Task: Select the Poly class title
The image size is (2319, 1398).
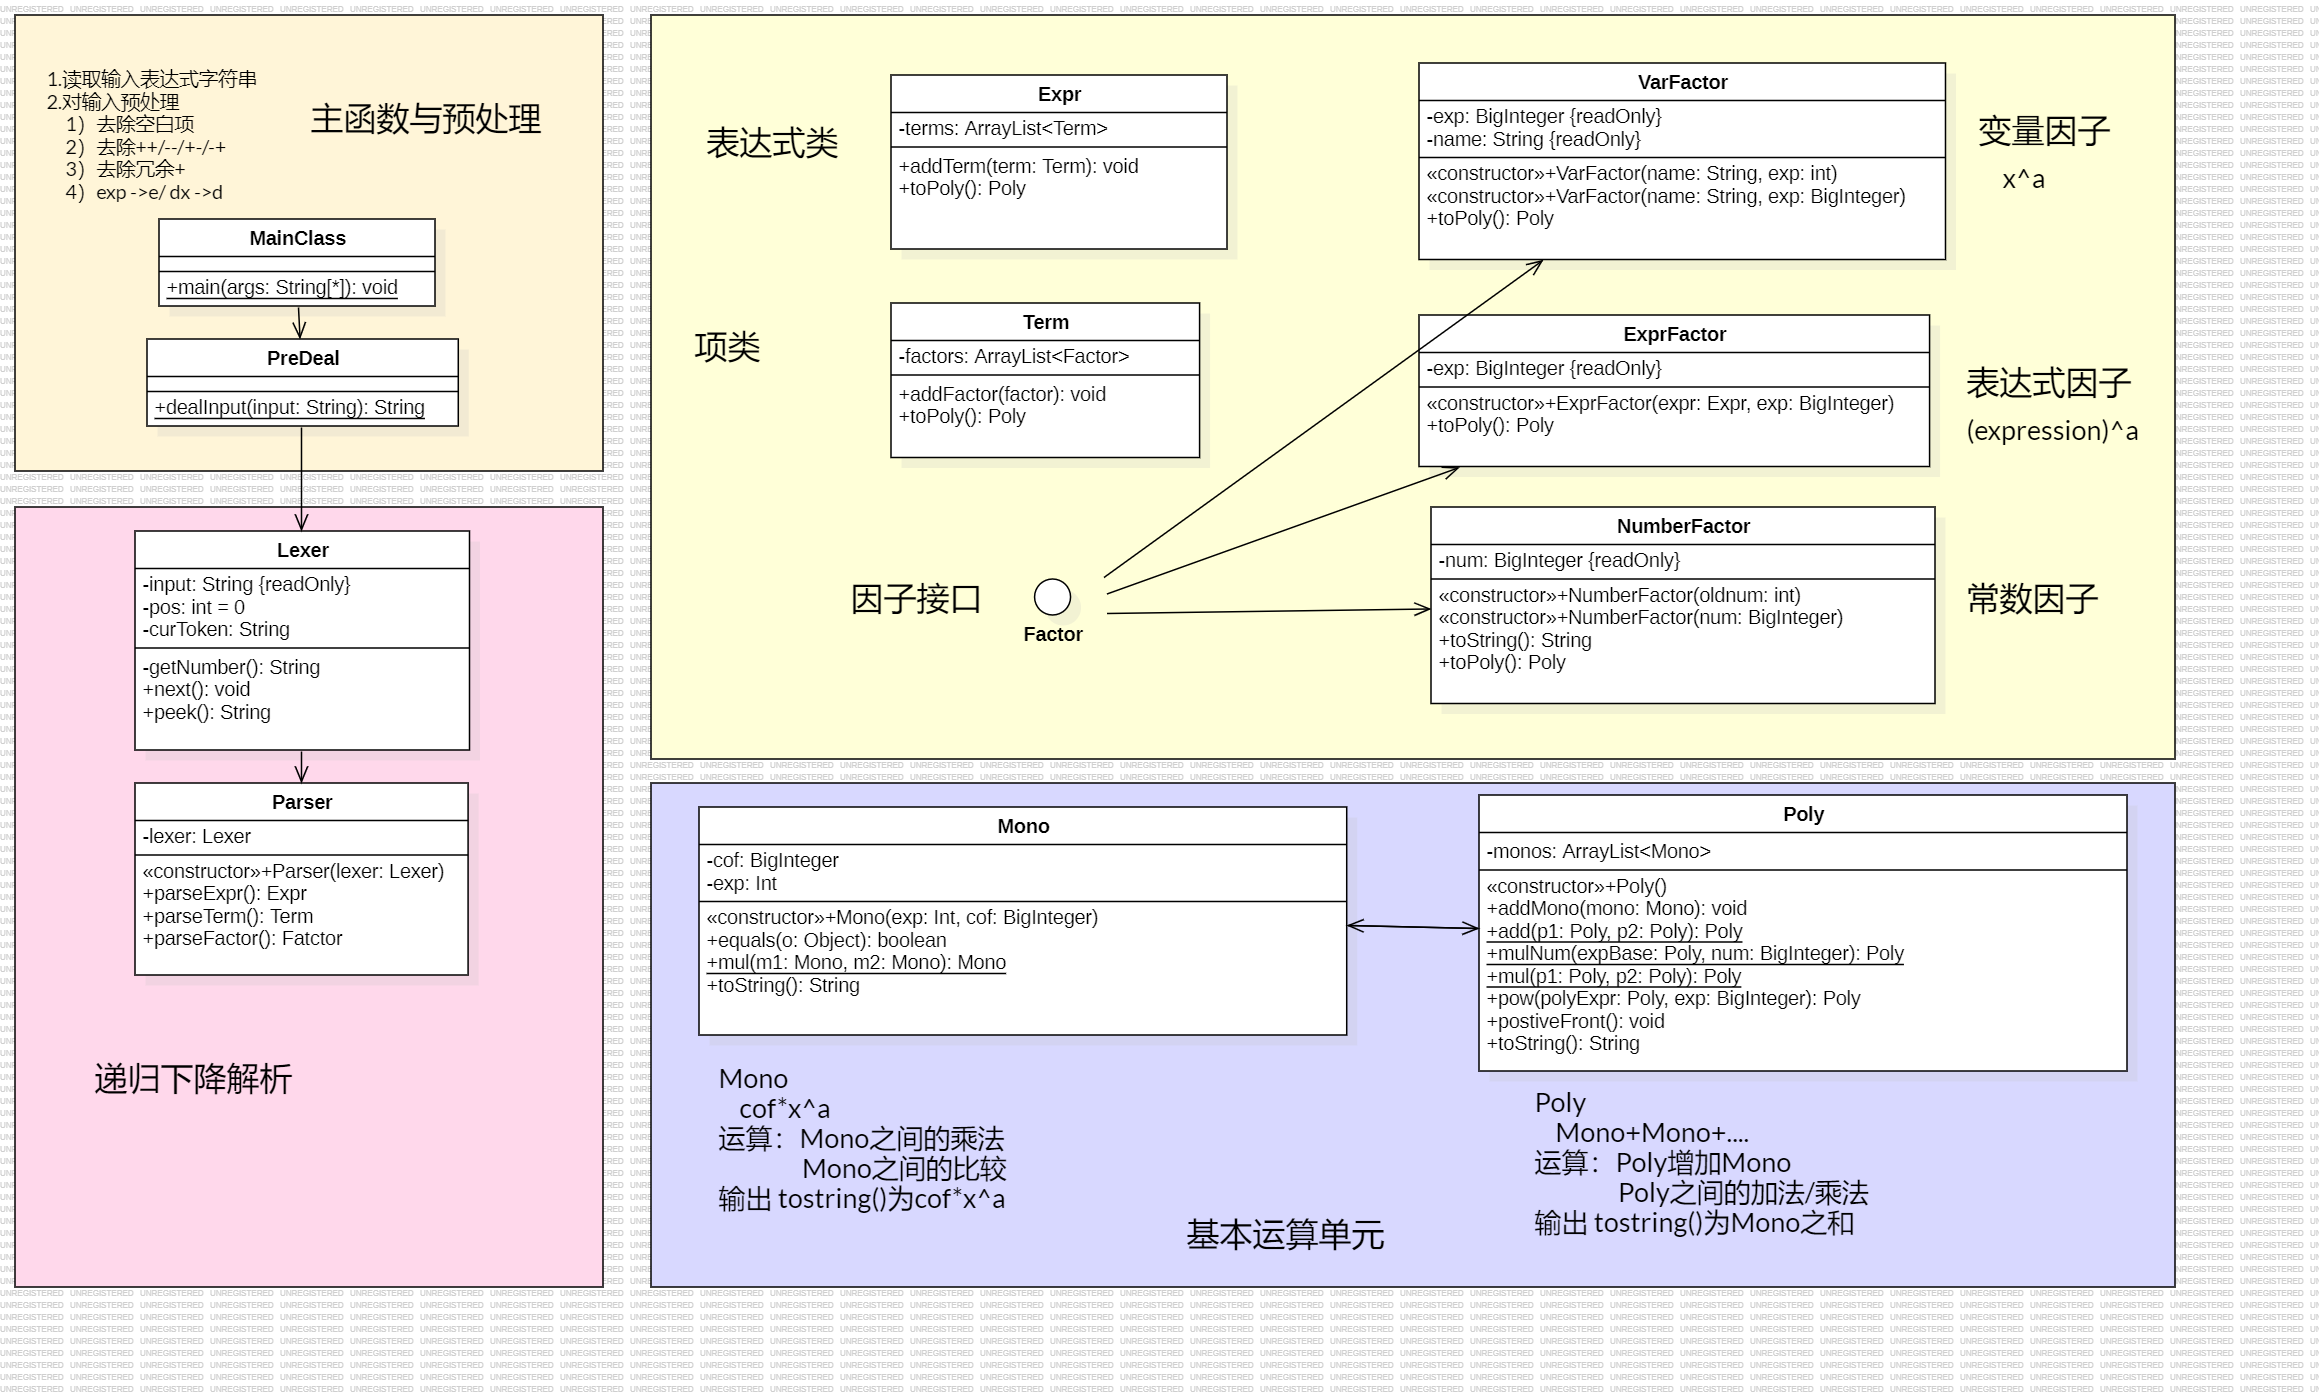Action: [x=1803, y=814]
